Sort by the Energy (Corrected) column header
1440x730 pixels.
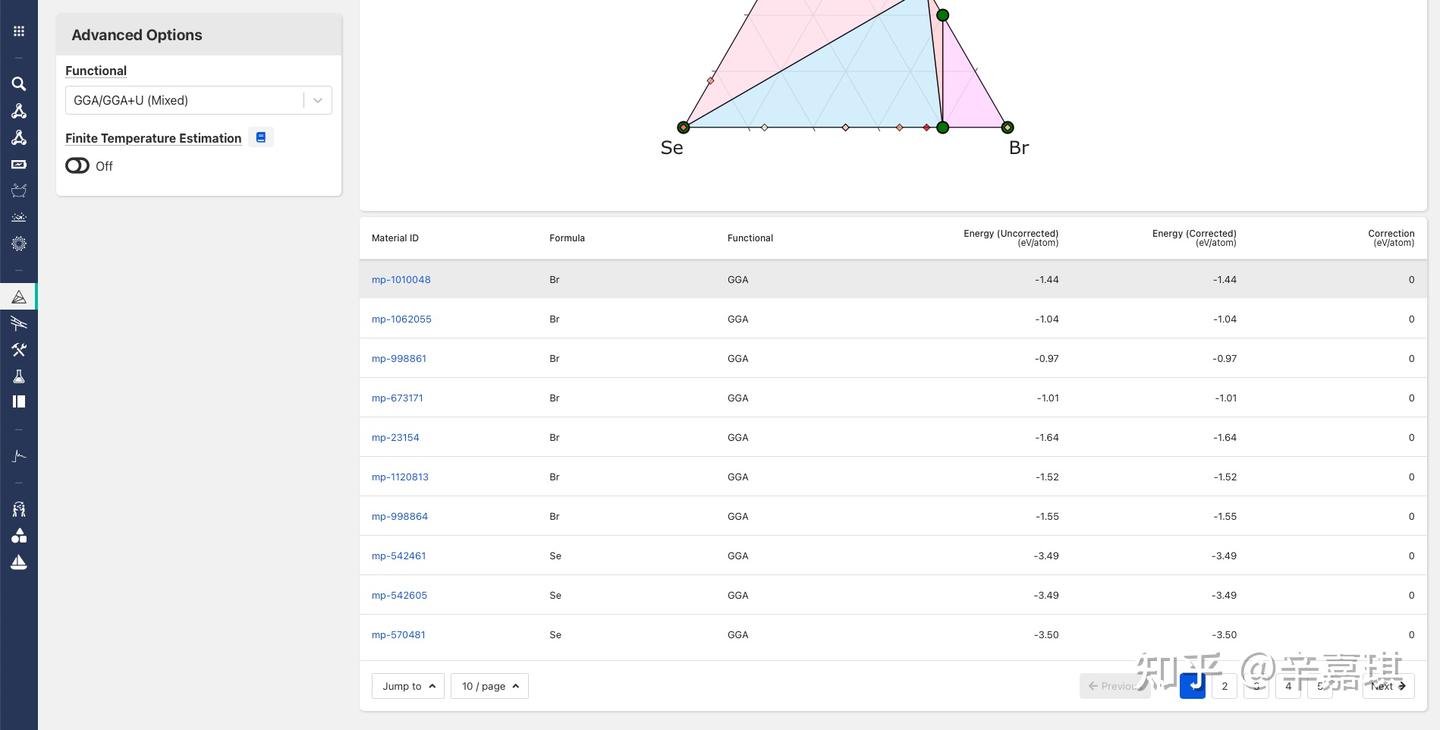pyautogui.click(x=1194, y=238)
